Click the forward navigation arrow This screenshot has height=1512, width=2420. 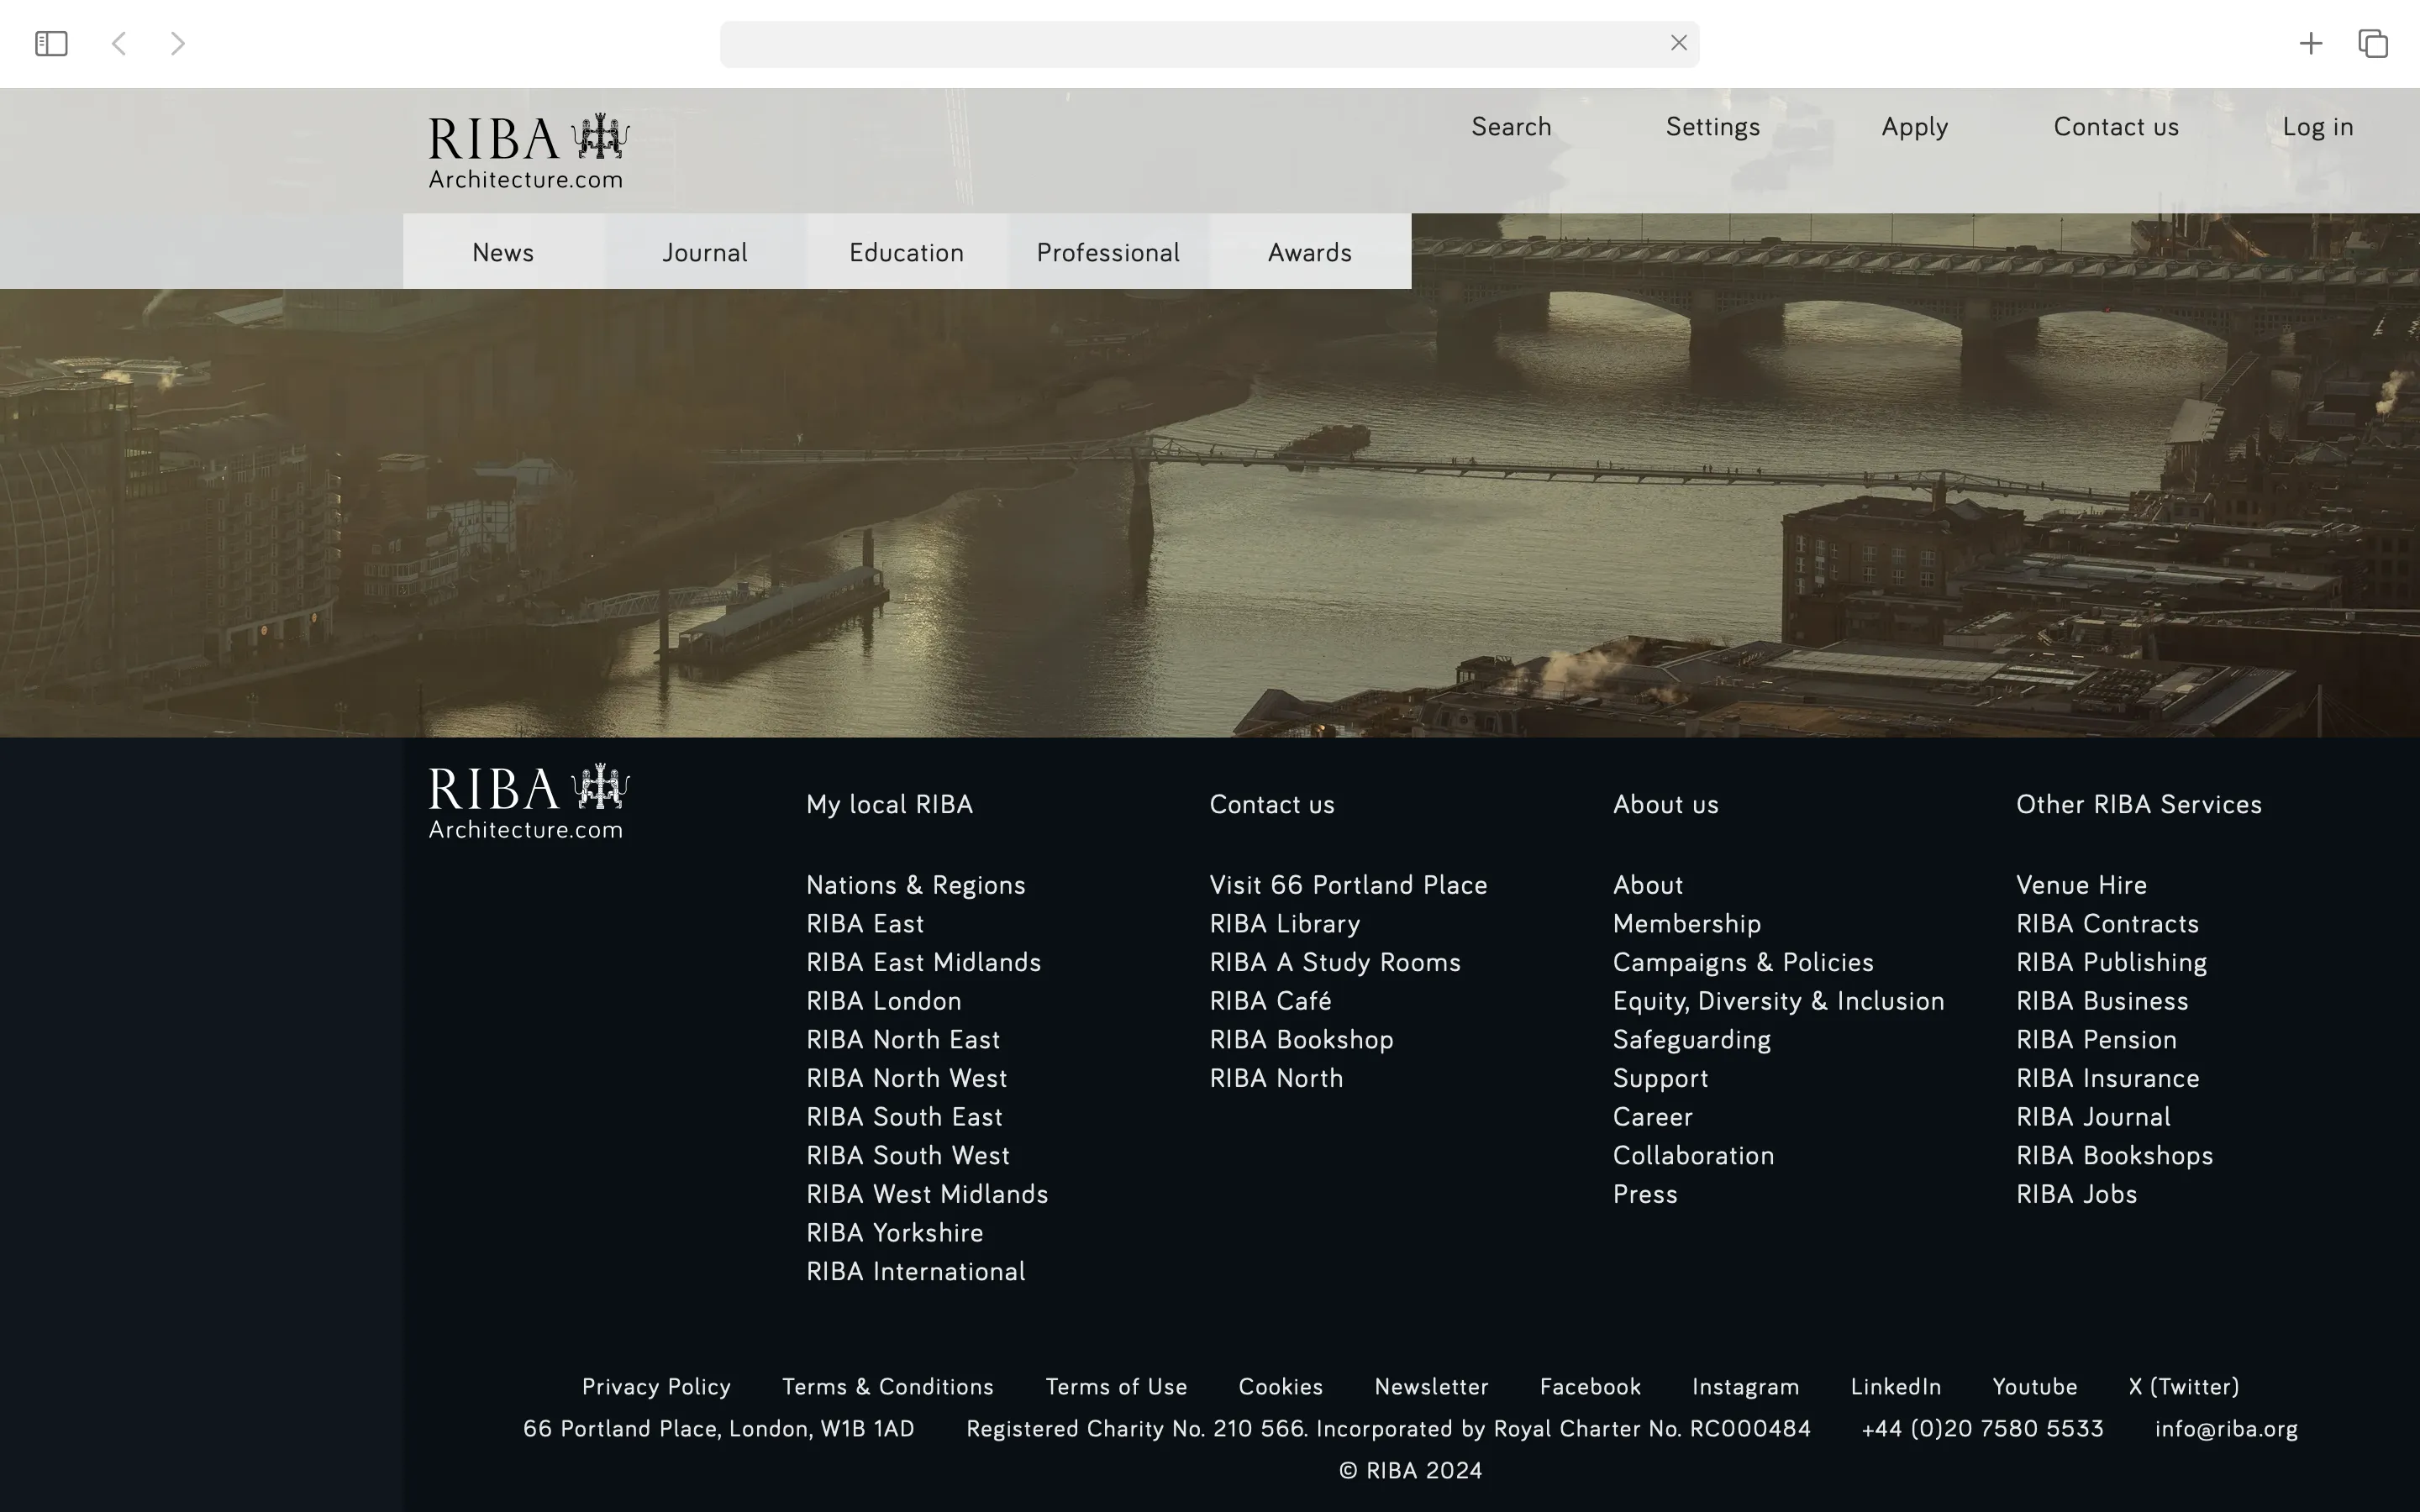pyautogui.click(x=177, y=43)
